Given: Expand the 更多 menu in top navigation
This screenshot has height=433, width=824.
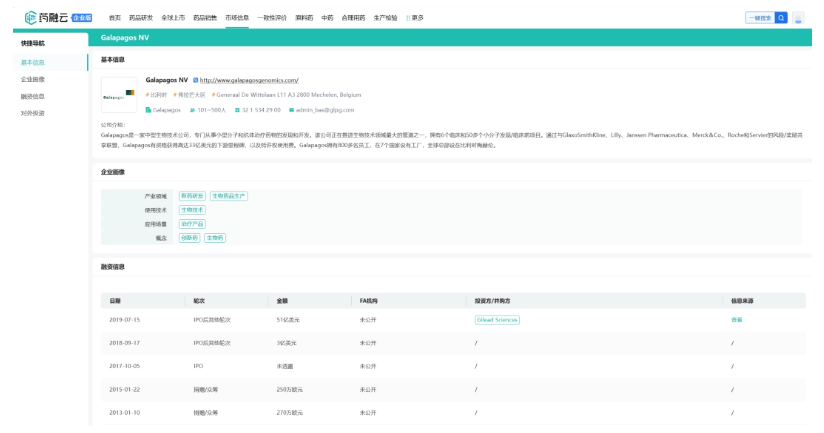Looking at the screenshot, I should (x=414, y=18).
